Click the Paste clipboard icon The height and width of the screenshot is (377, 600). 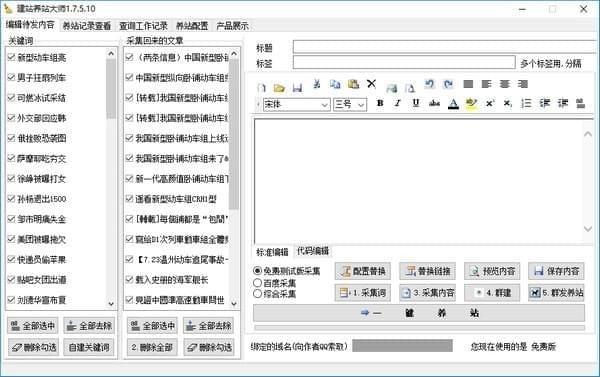point(353,84)
